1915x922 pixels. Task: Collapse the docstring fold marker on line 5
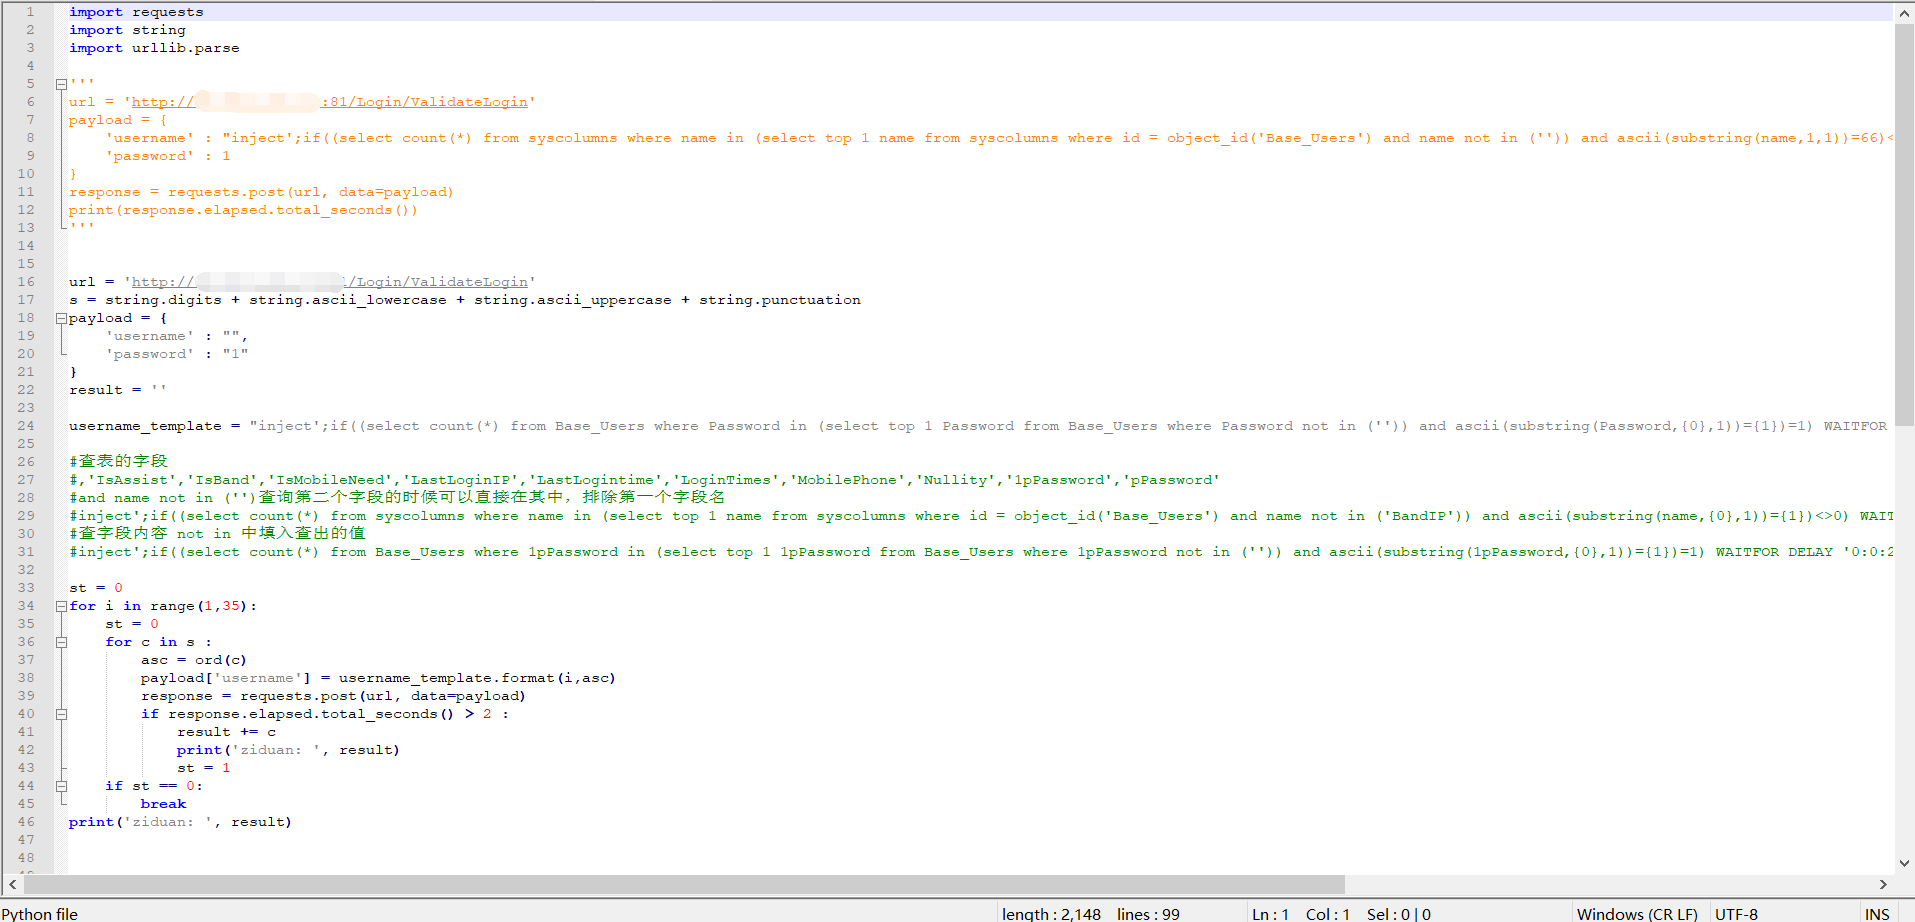(61, 84)
